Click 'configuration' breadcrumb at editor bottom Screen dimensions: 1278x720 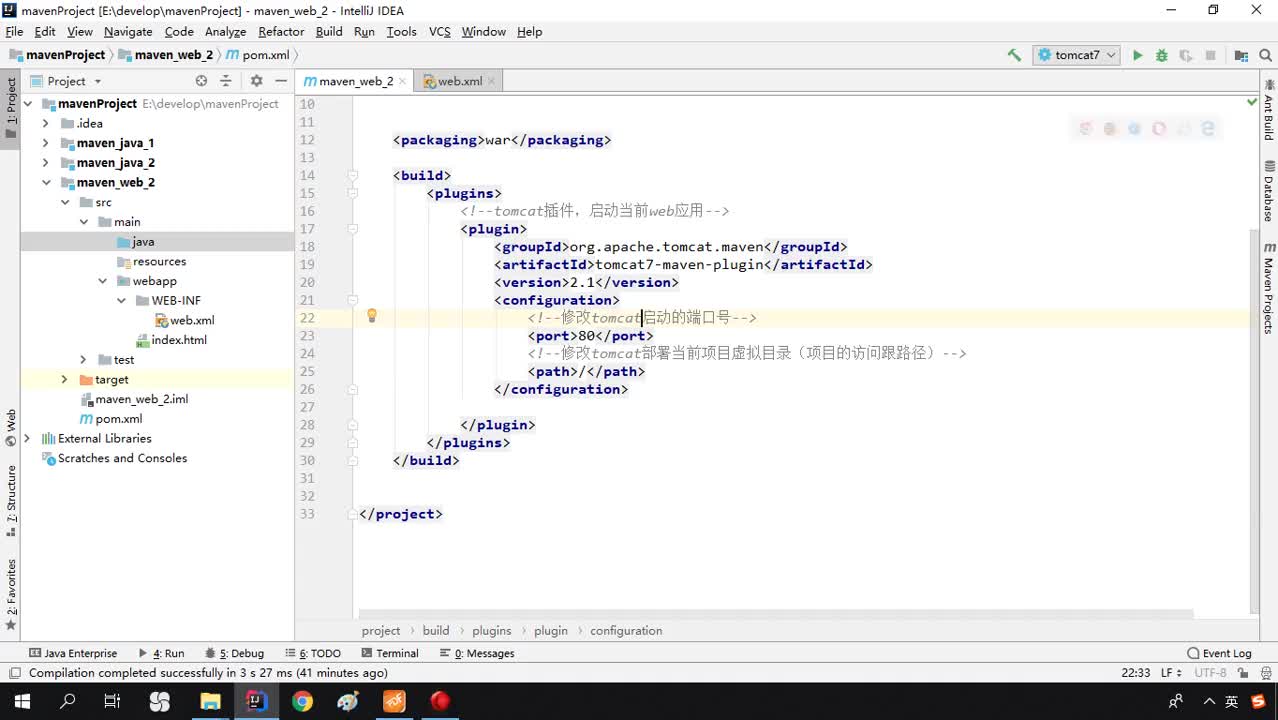626,630
